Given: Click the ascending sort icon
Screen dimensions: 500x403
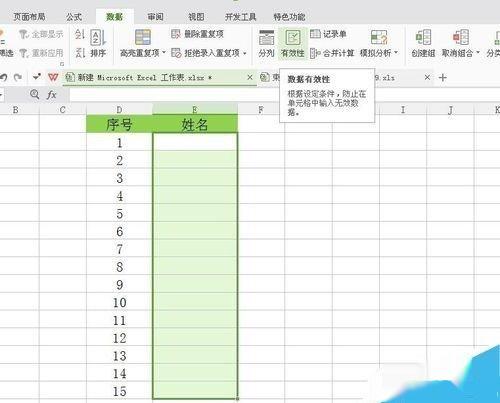Looking at the screenshot, I should pyautogui.click(x=80, y=34).
